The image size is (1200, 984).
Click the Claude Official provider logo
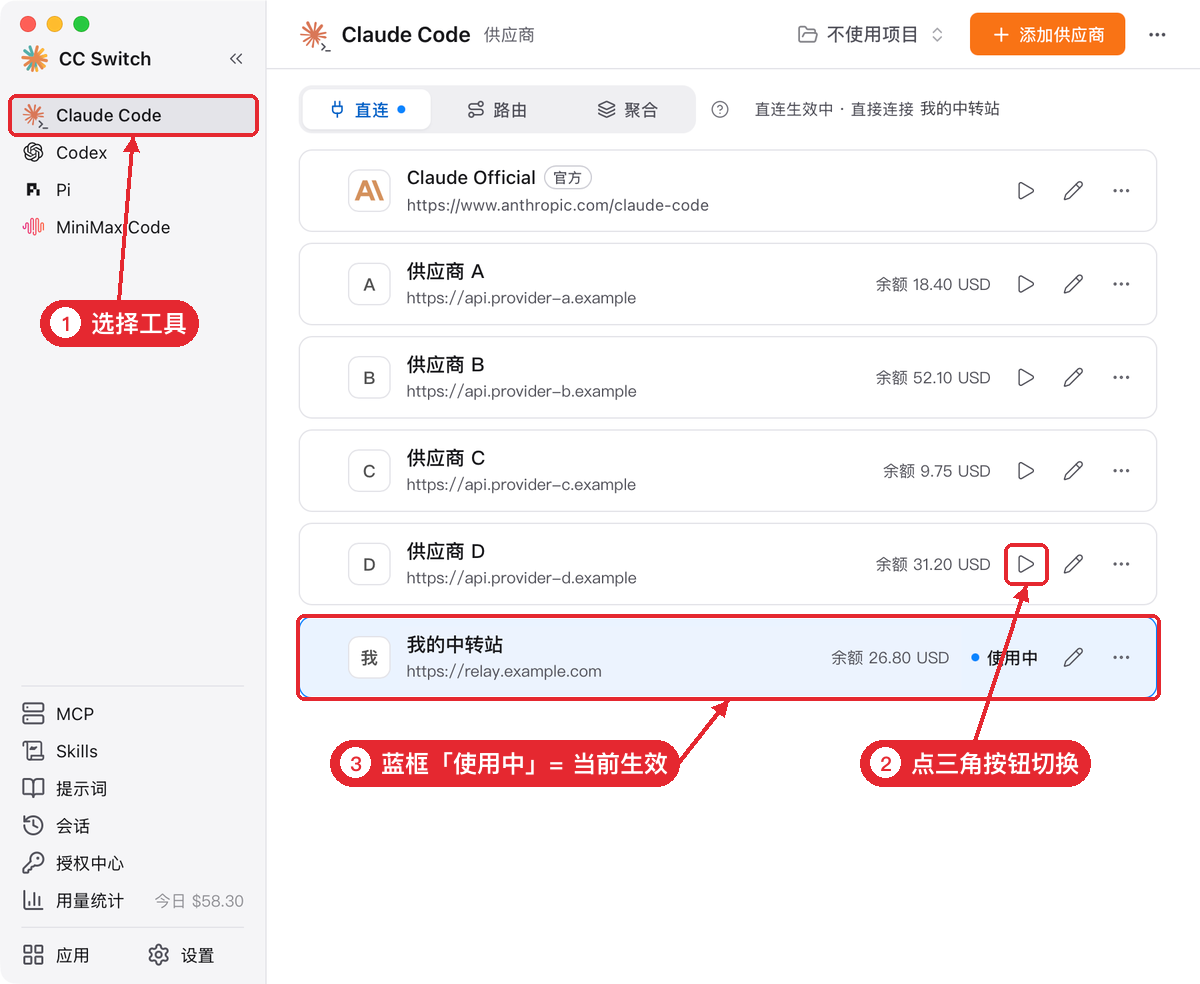point(369,191)
